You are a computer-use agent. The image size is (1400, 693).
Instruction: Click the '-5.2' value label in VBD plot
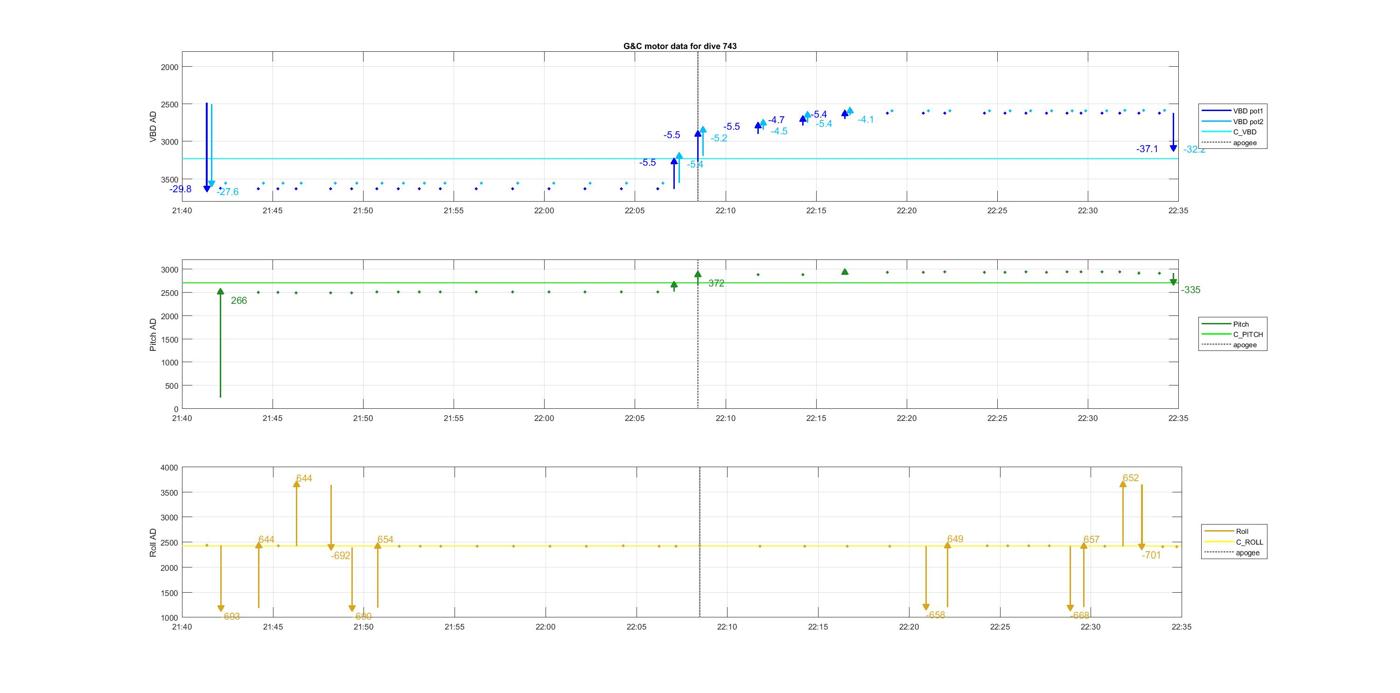pos(719,138)
